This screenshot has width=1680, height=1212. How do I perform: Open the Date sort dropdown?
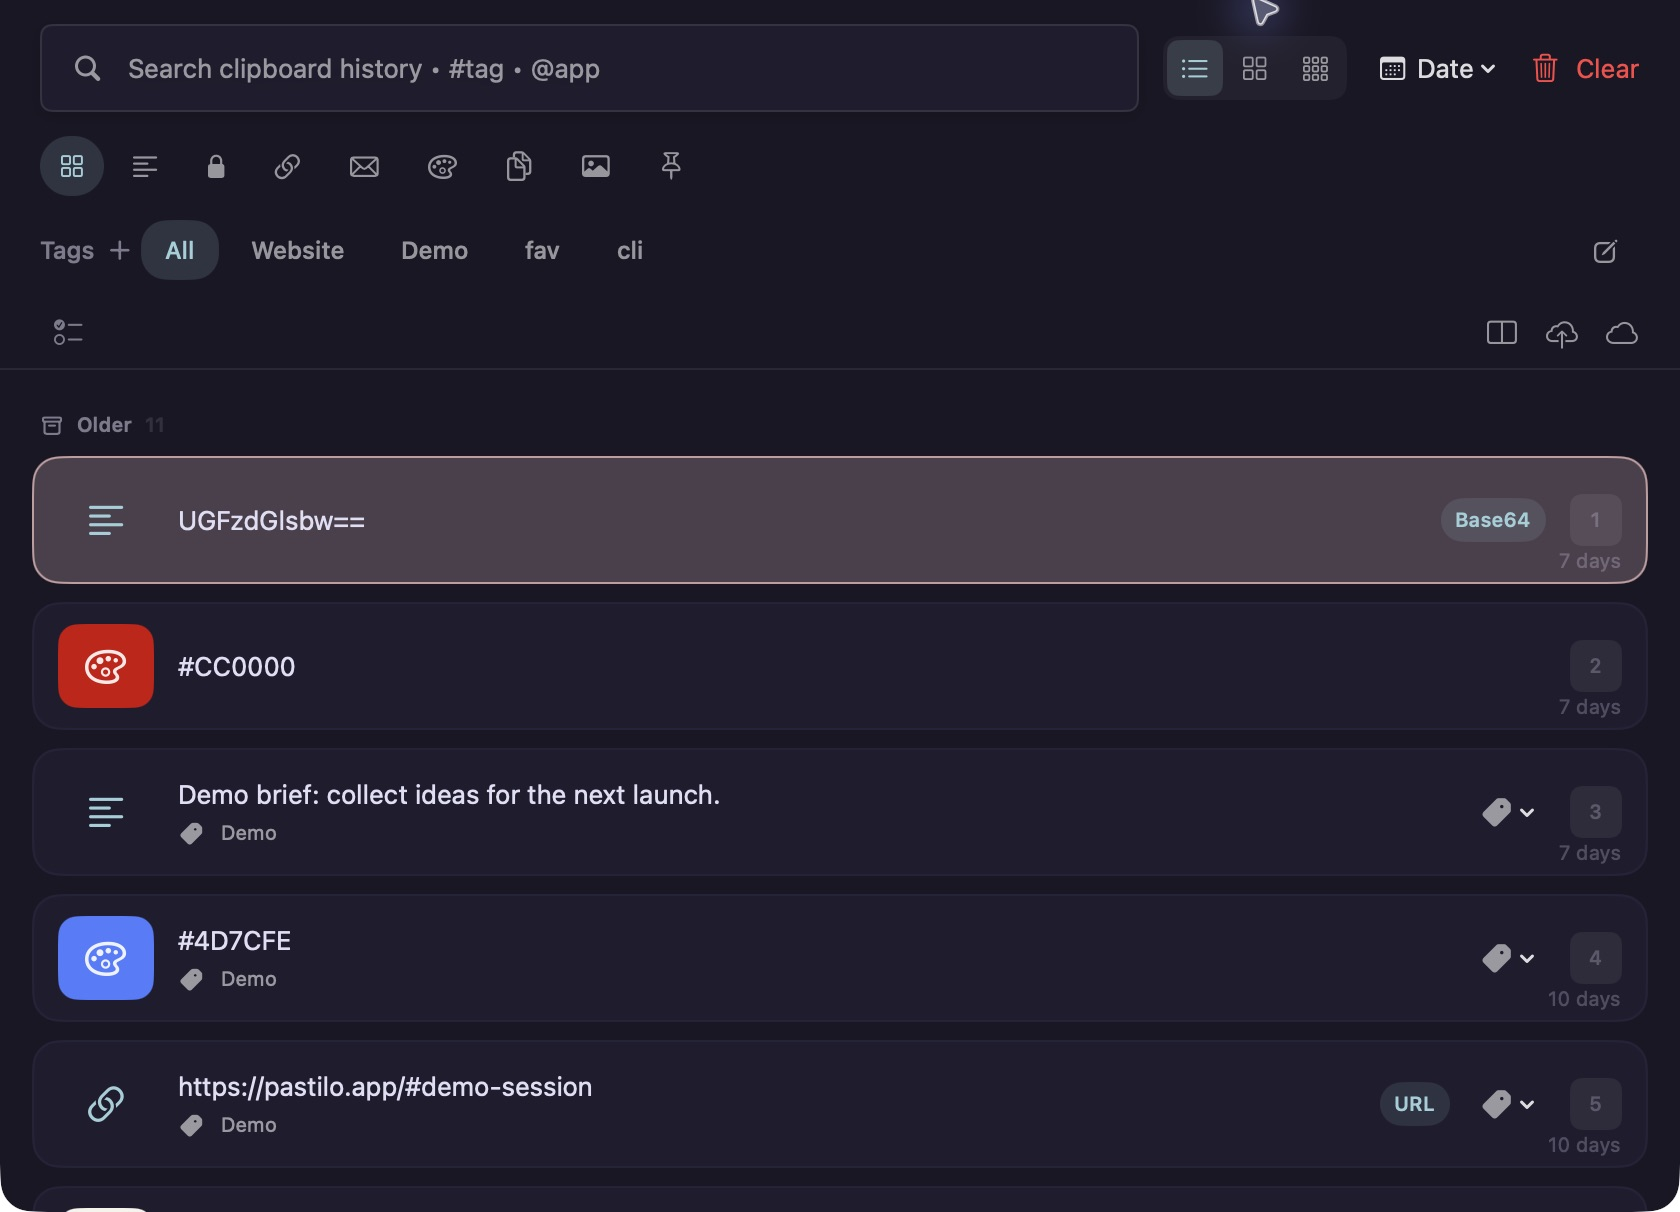click(x=1438, y=69)
